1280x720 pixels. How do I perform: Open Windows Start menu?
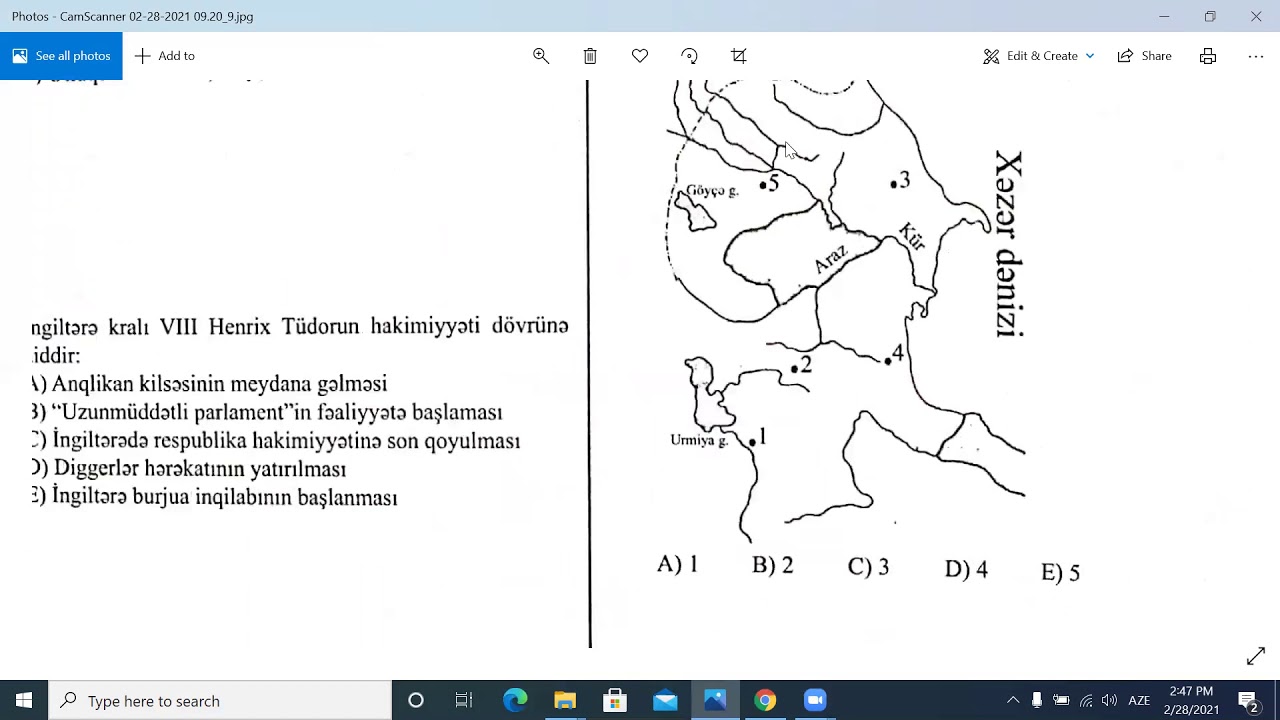pyautogui.click(x=24, y=700)
